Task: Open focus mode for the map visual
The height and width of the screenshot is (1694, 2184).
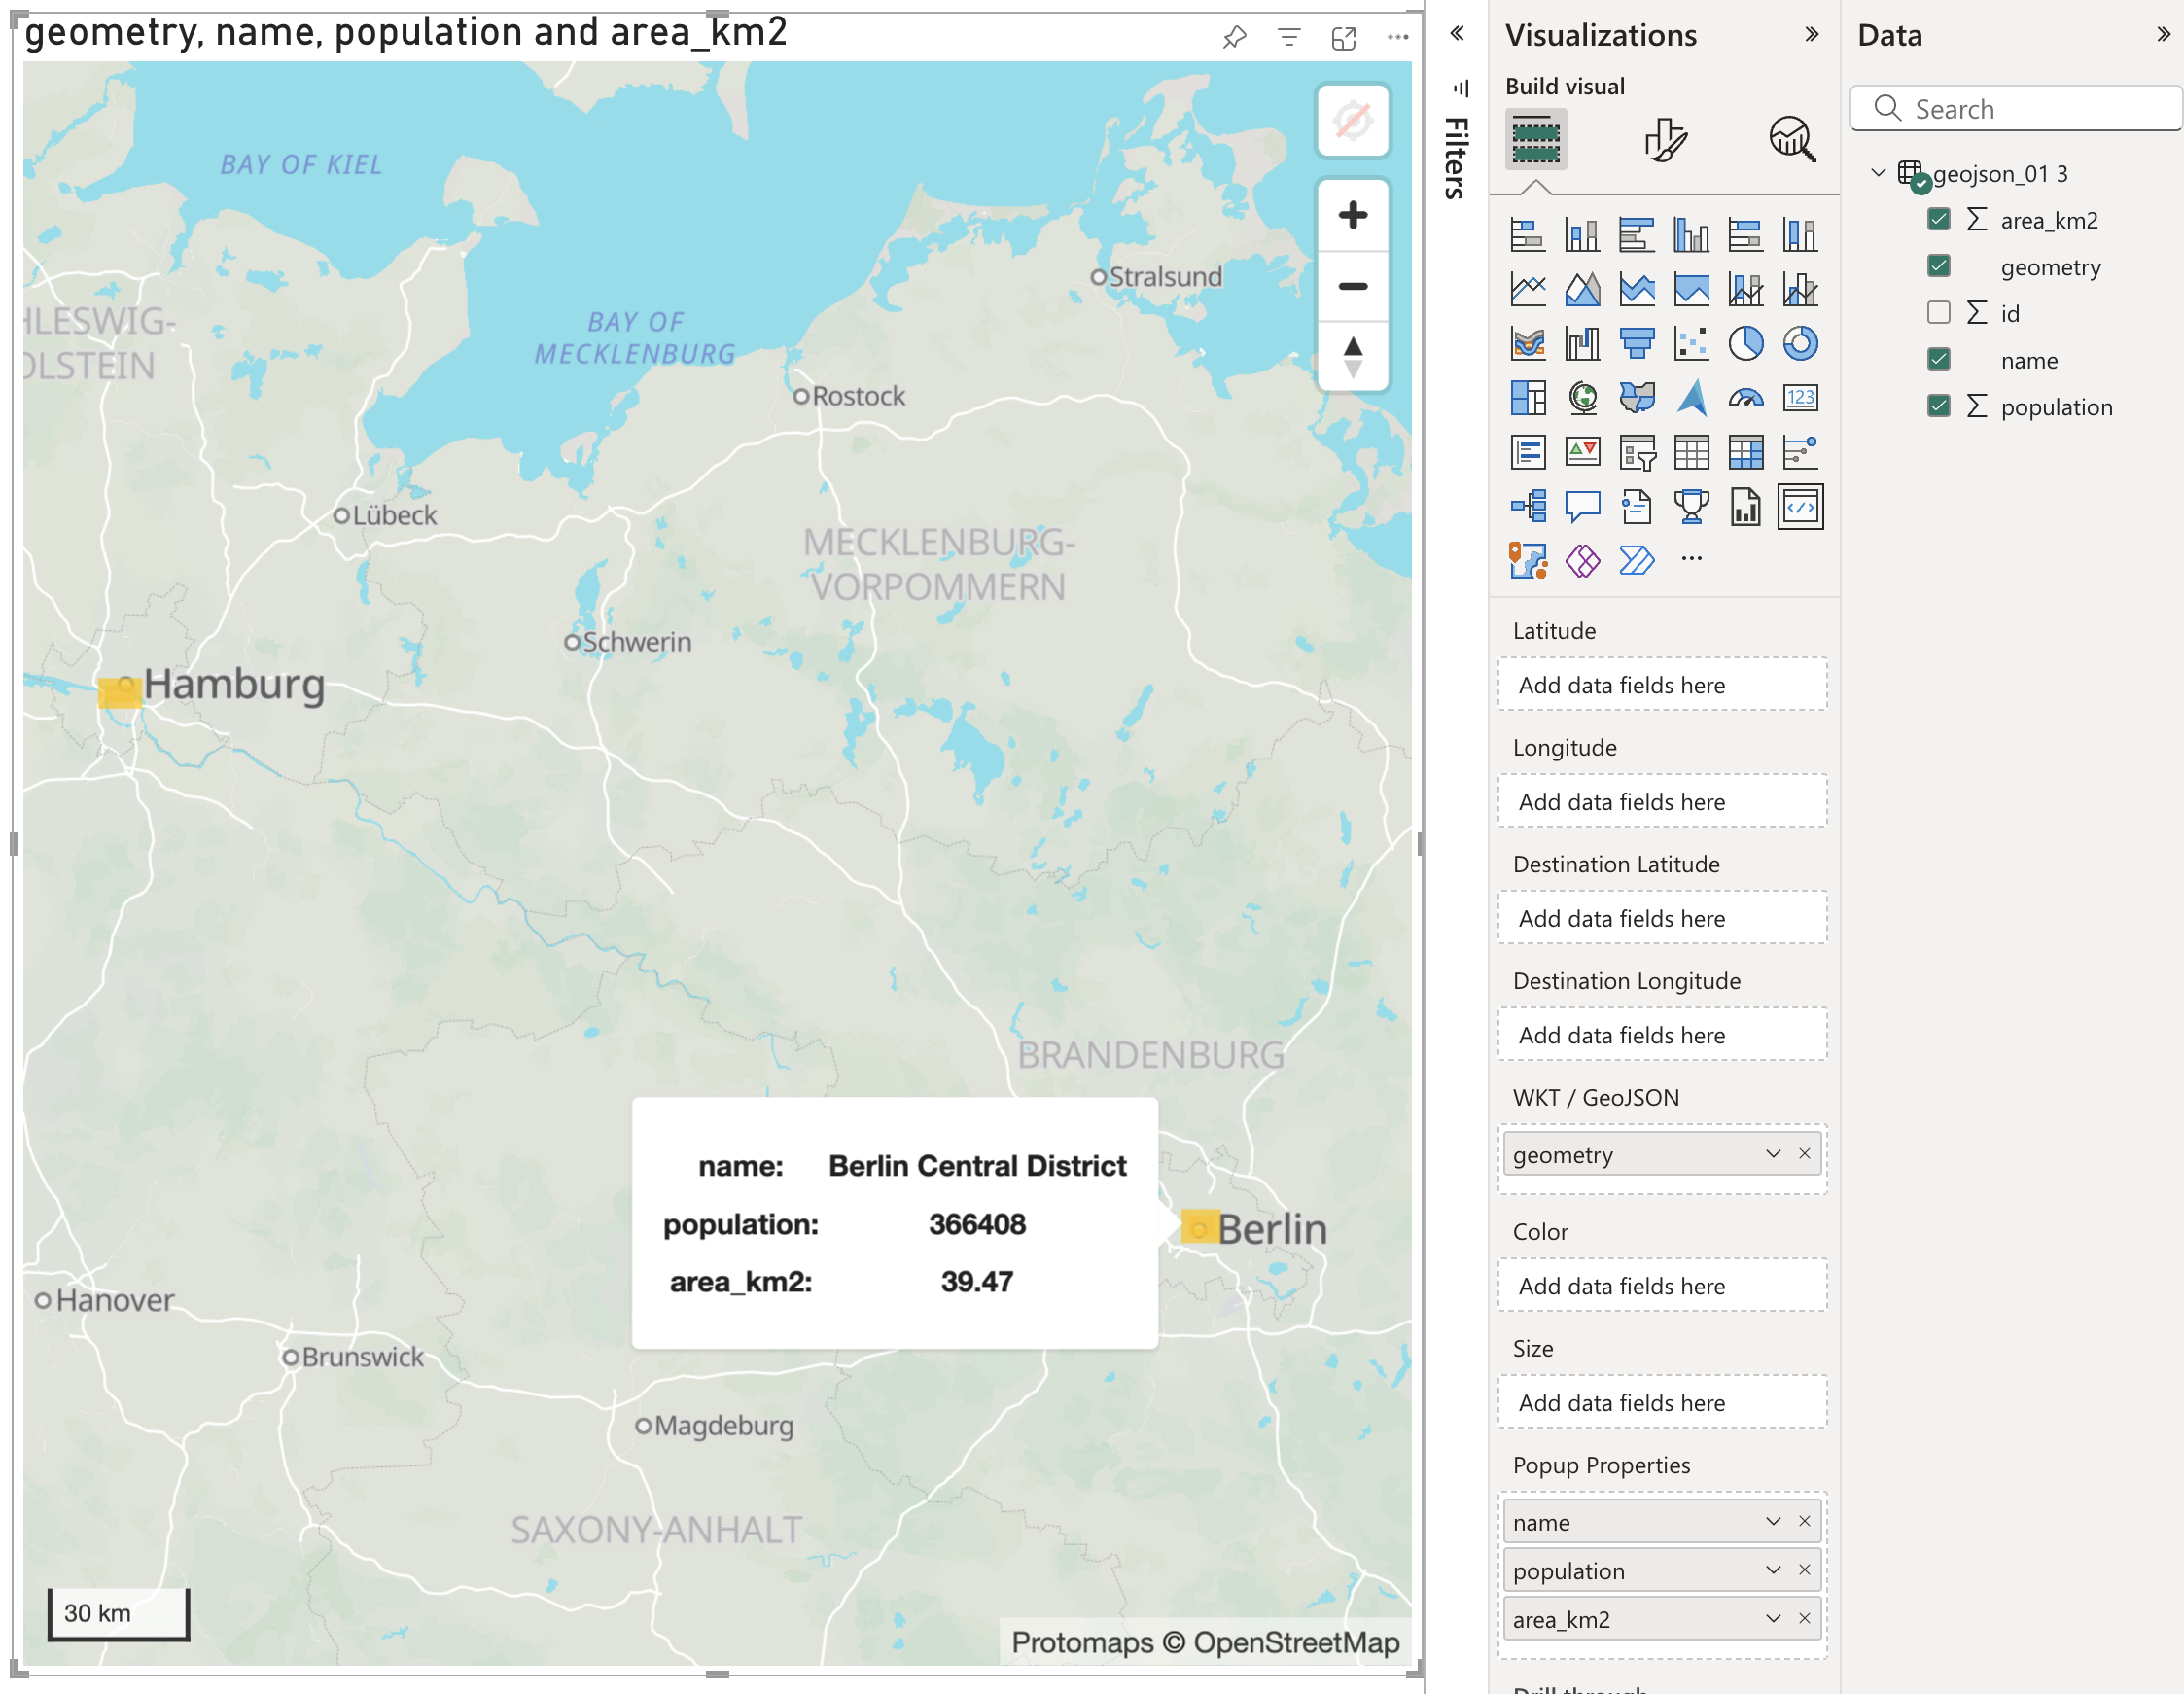Action: (1343, 38)
